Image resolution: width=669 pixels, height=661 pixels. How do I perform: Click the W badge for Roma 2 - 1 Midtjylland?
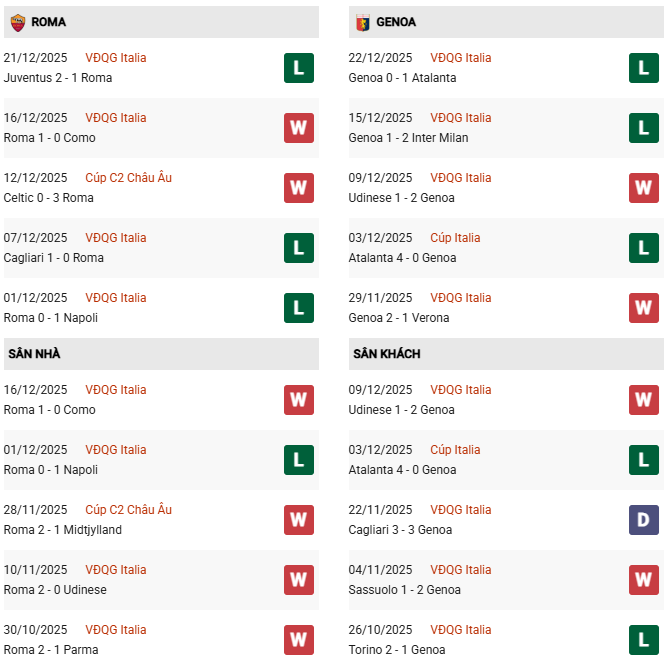coord(298,520)
